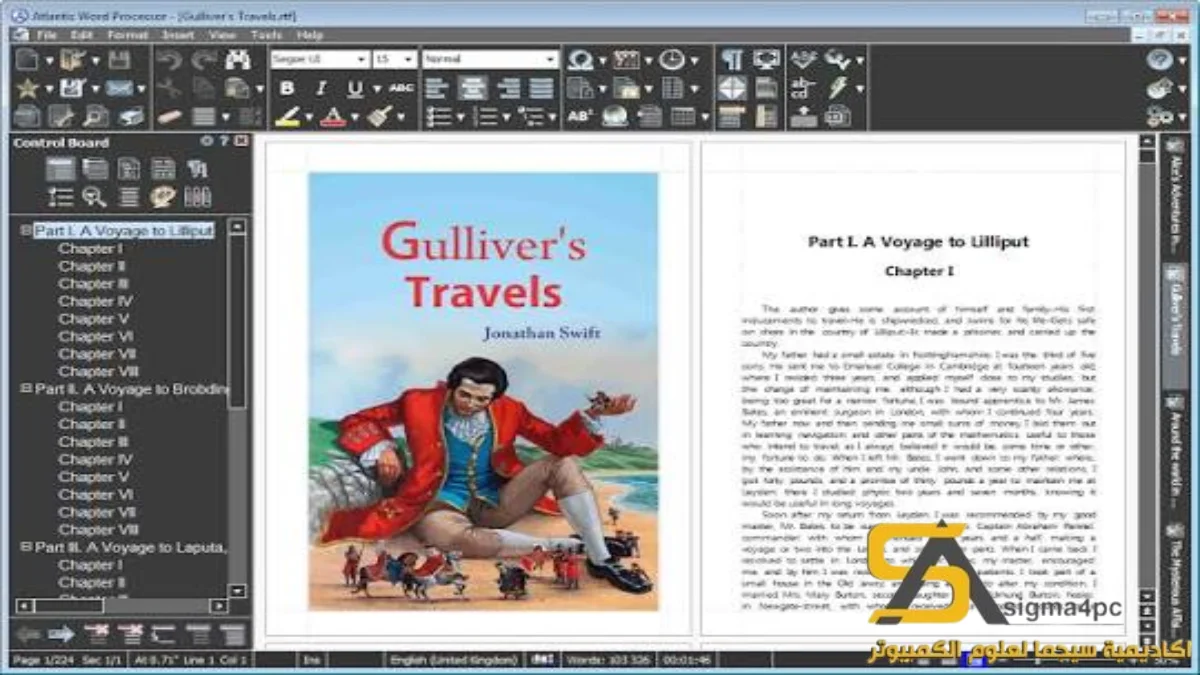Viewport: 1200px width, 675px height.
Task: Click the format painter brush icon
Action: (x=379, y=116)
